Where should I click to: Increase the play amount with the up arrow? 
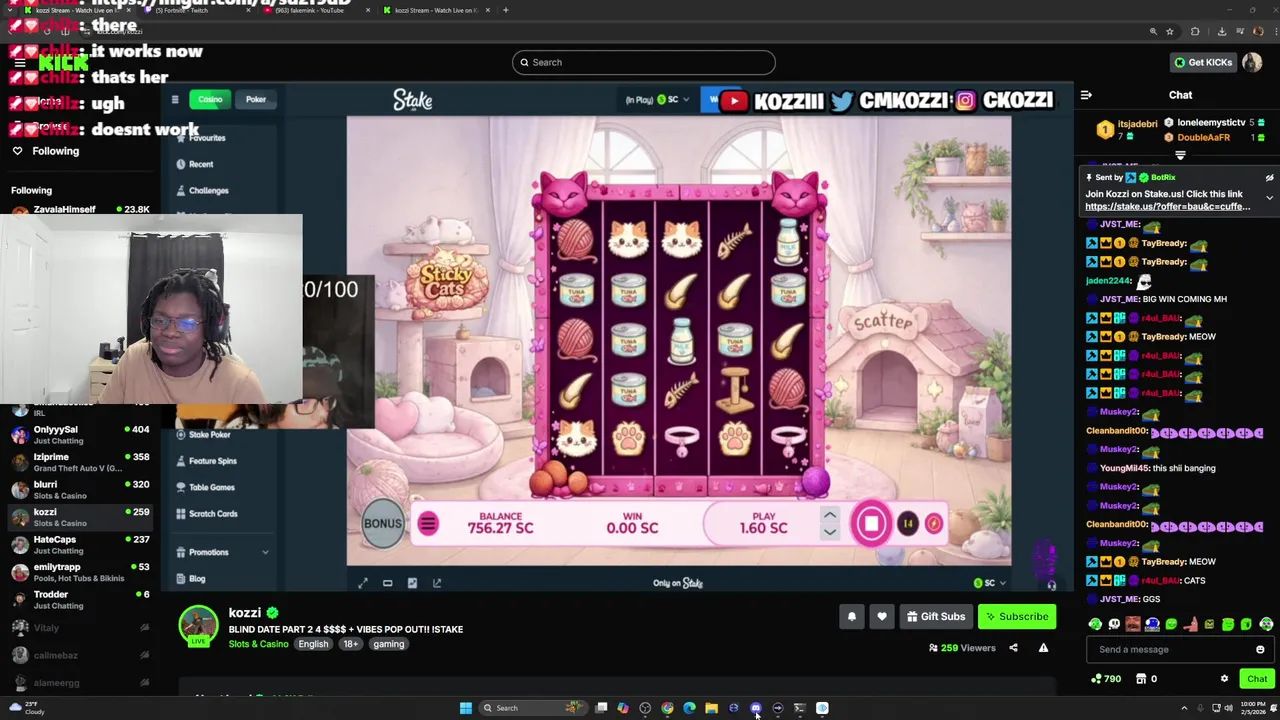tap(829, 516)
